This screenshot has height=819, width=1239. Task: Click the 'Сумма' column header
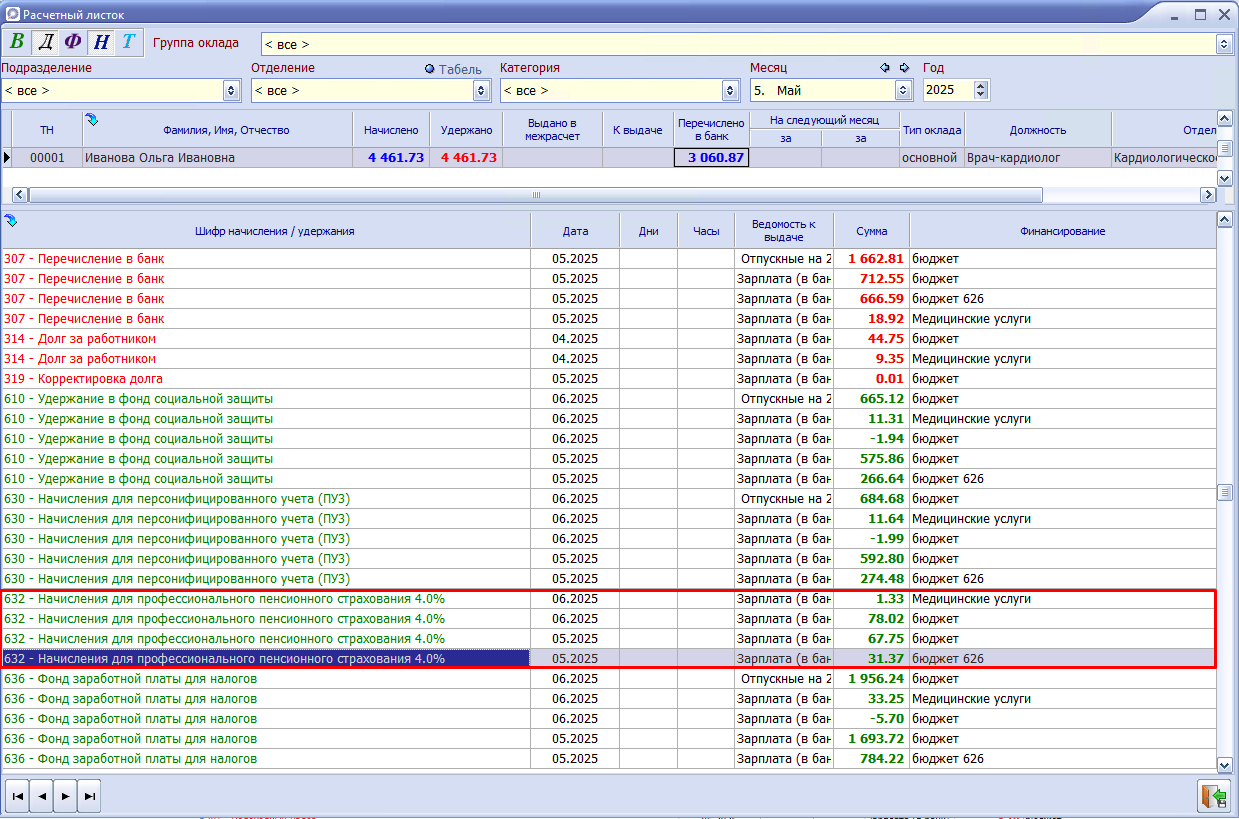[871, 231]
